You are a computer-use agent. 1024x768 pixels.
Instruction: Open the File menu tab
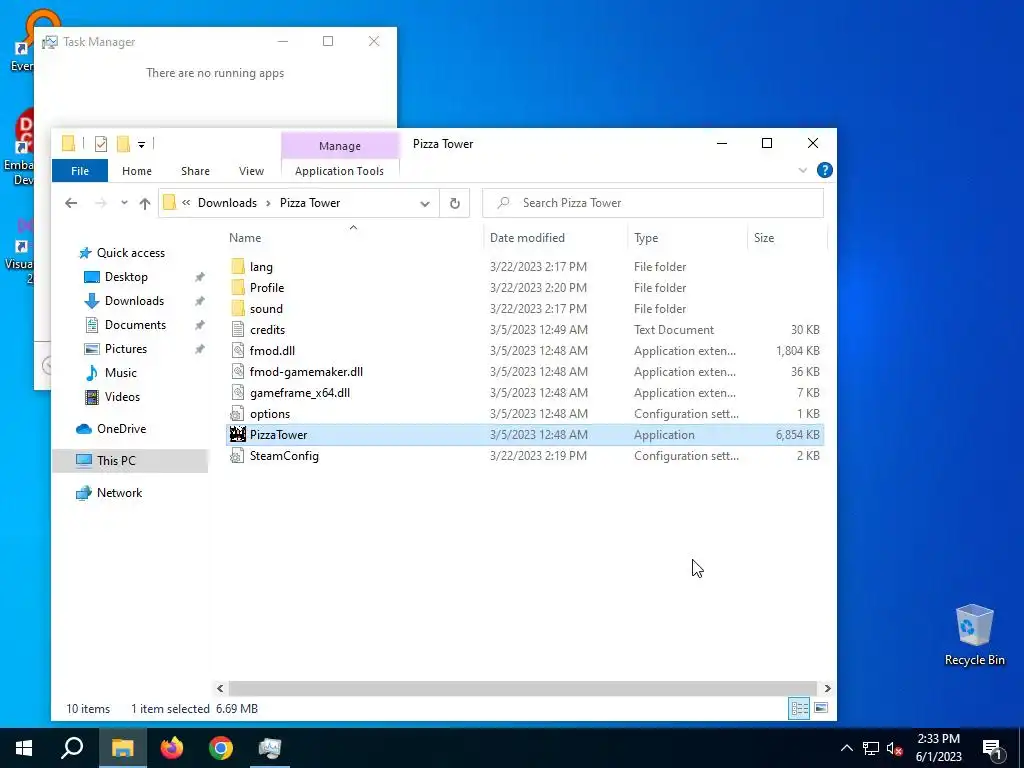[x=80, y=171]
